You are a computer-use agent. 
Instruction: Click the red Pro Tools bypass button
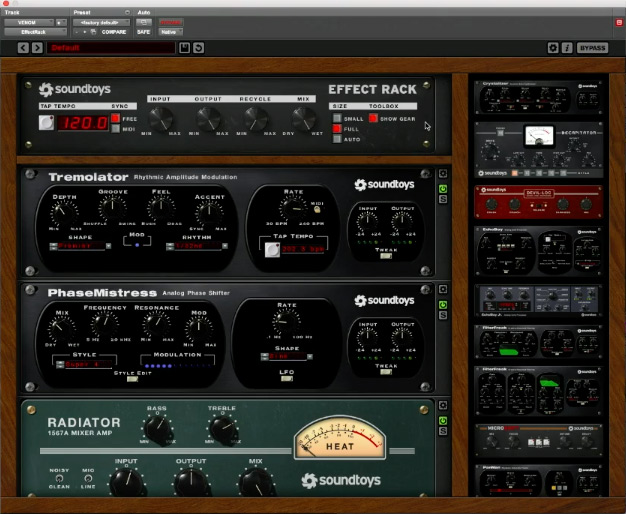[171, 22]
